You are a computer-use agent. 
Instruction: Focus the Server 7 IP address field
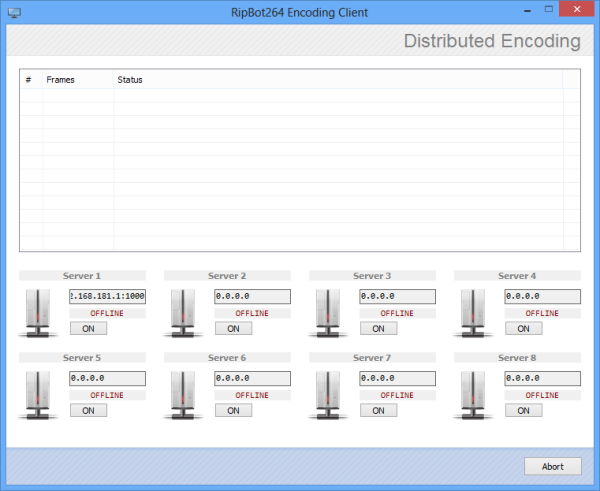tap(398, 378)
